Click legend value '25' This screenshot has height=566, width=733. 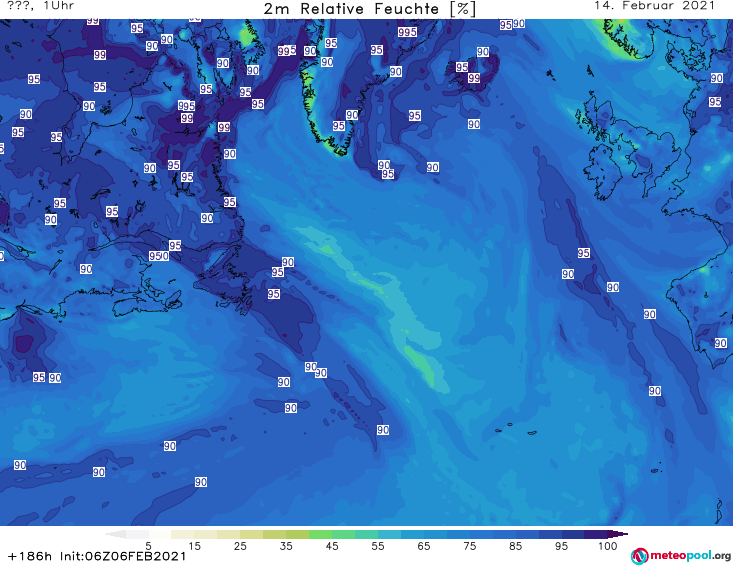point(240,546)
